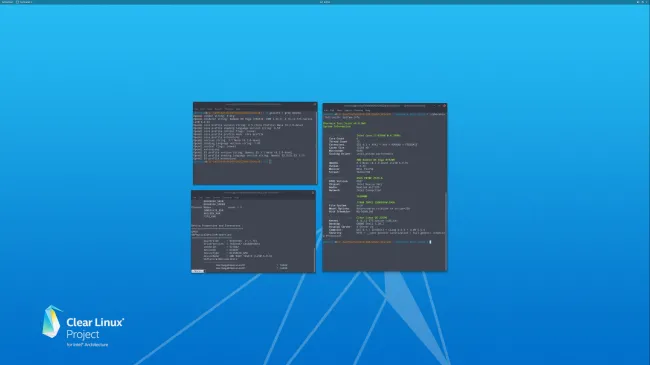The width and height of the screenshot is (650, 365).
Task: Click 'Device Properties and Extensions' heading text
Action: tap(216, 226)
